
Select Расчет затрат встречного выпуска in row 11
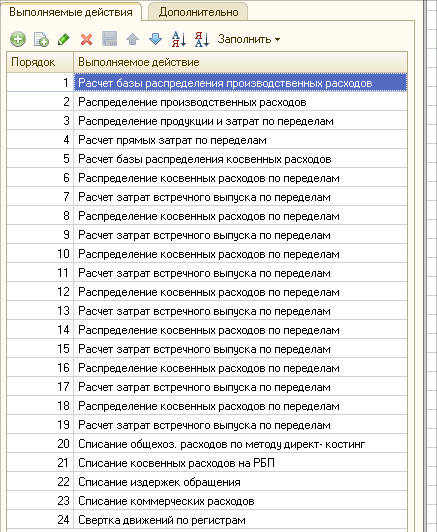pyautogui.click(x=241, y=273)
